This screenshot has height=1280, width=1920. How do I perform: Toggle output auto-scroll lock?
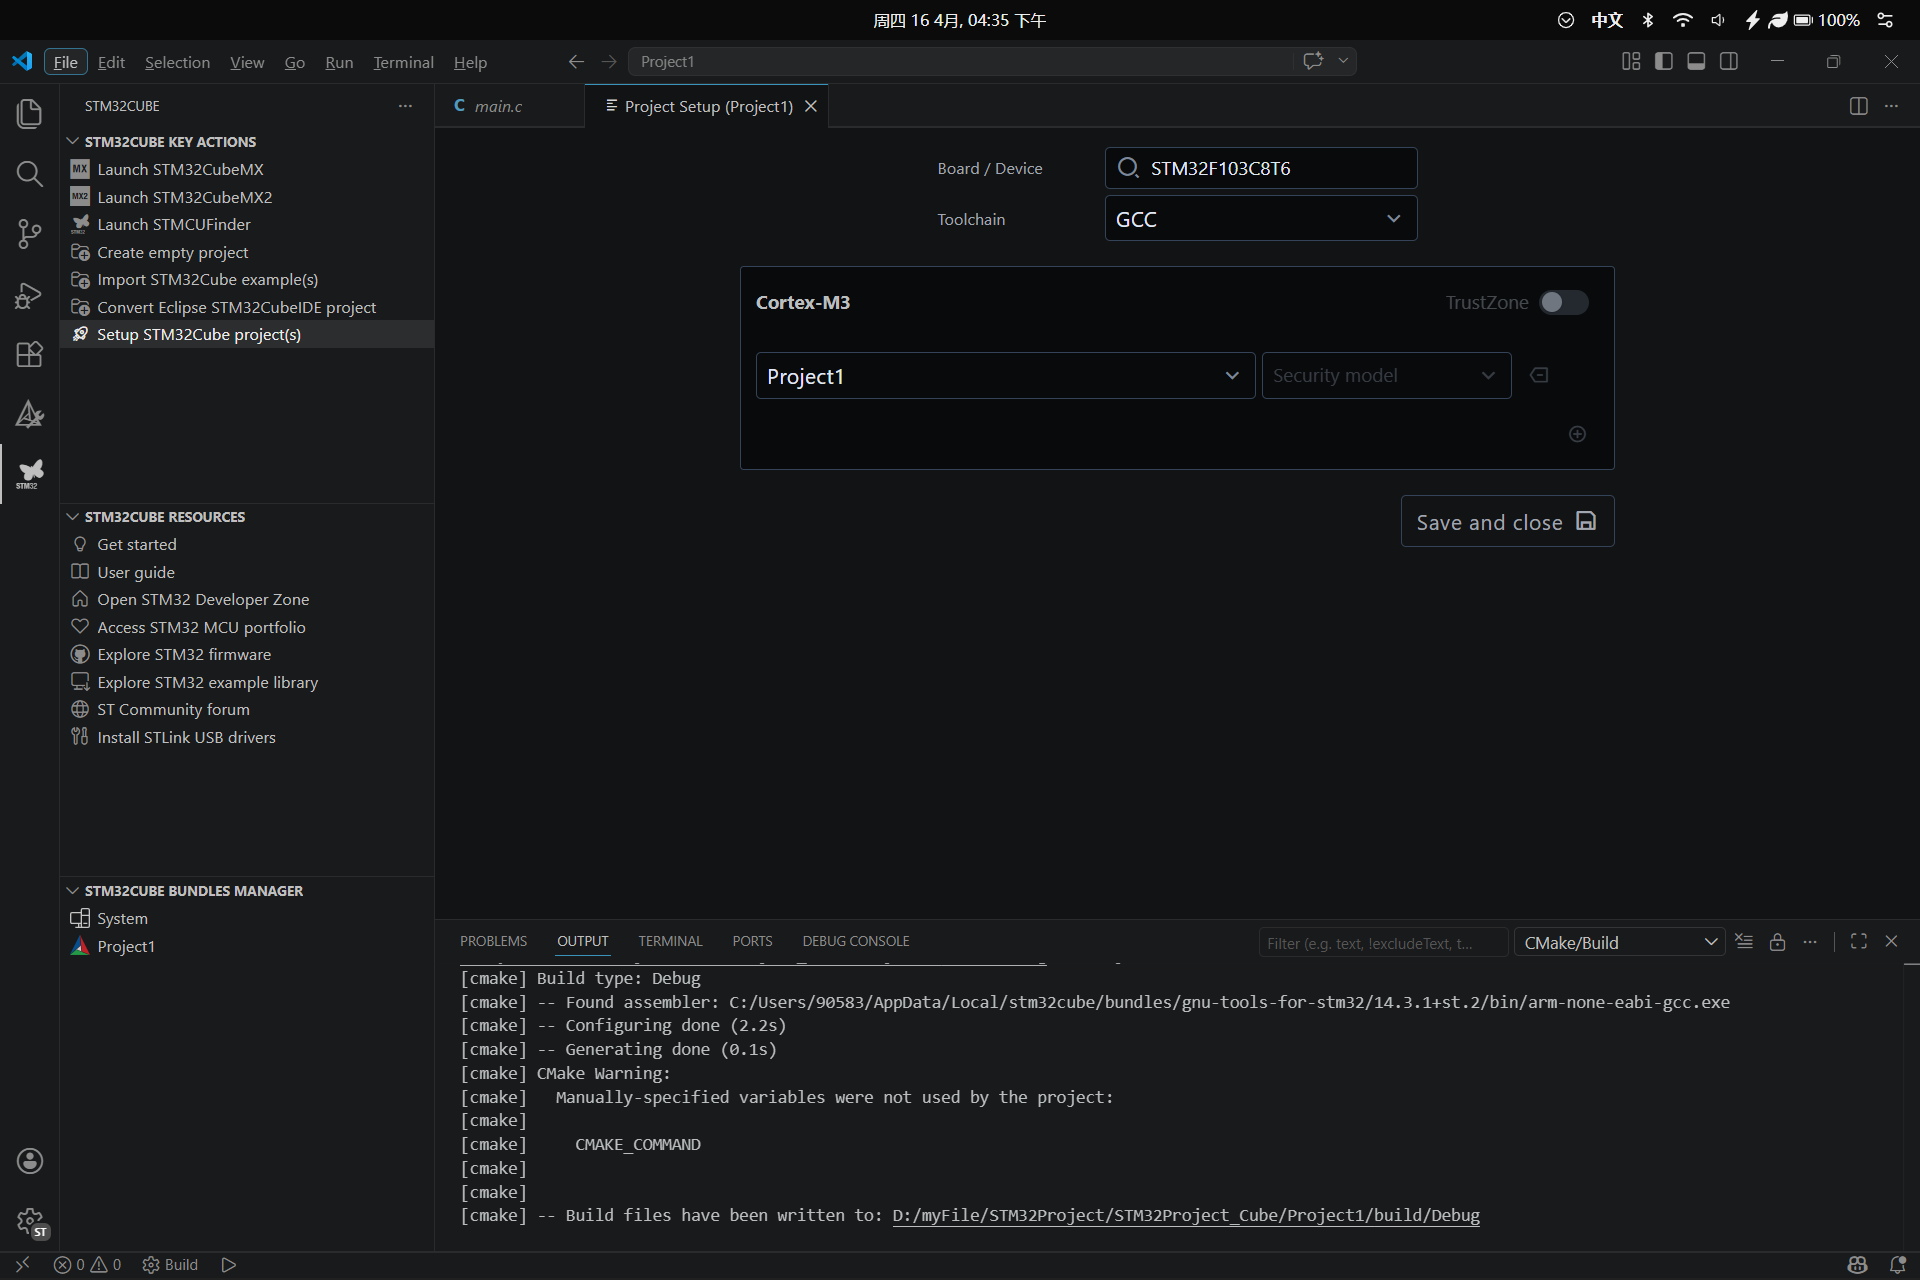pyautogui.click(x=1777, y=942)
